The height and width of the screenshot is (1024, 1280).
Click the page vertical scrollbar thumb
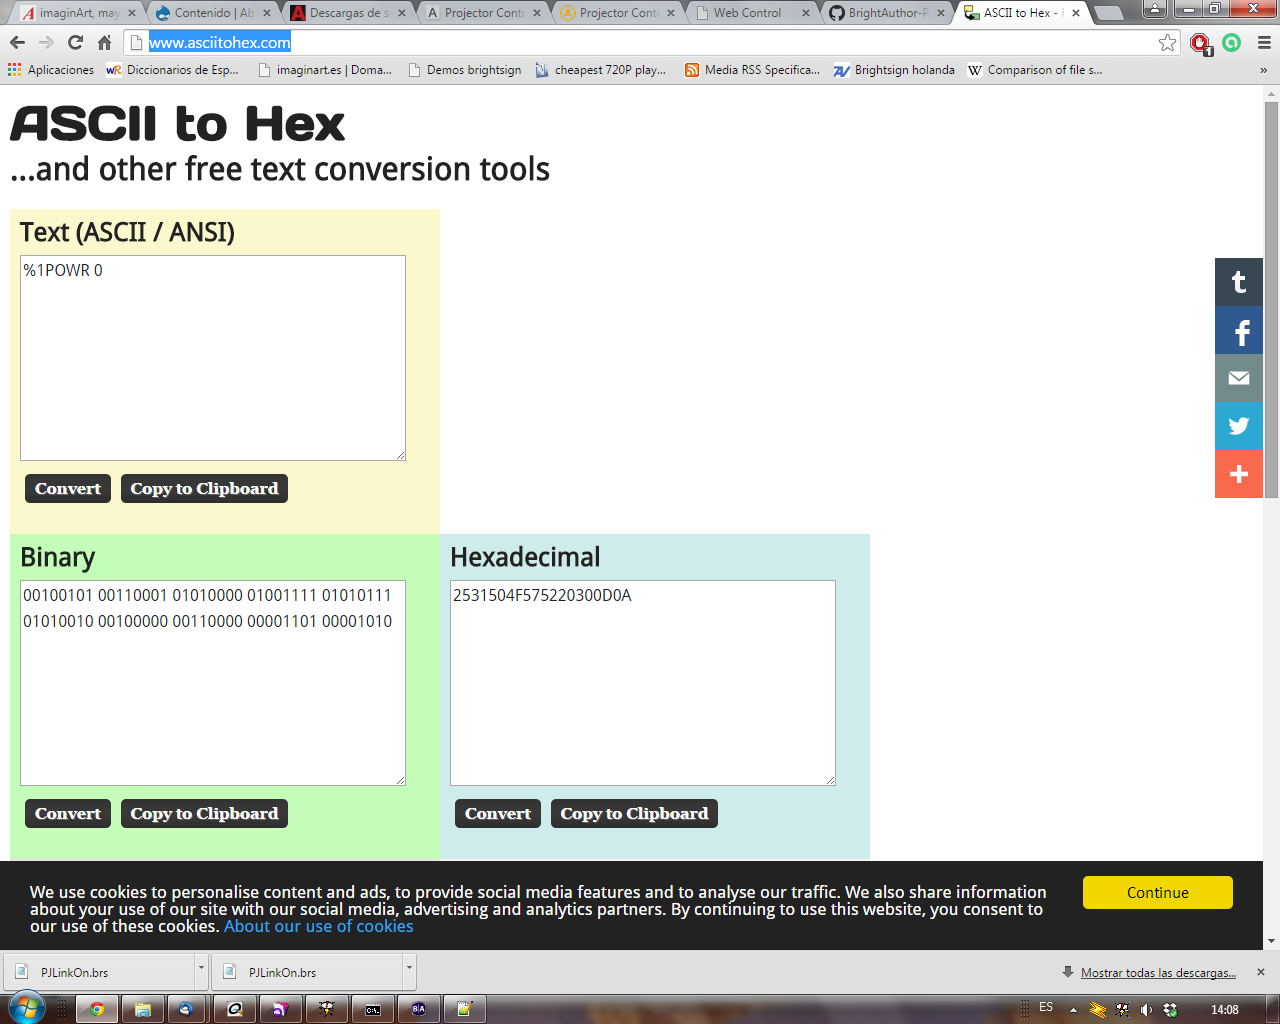1271,300
